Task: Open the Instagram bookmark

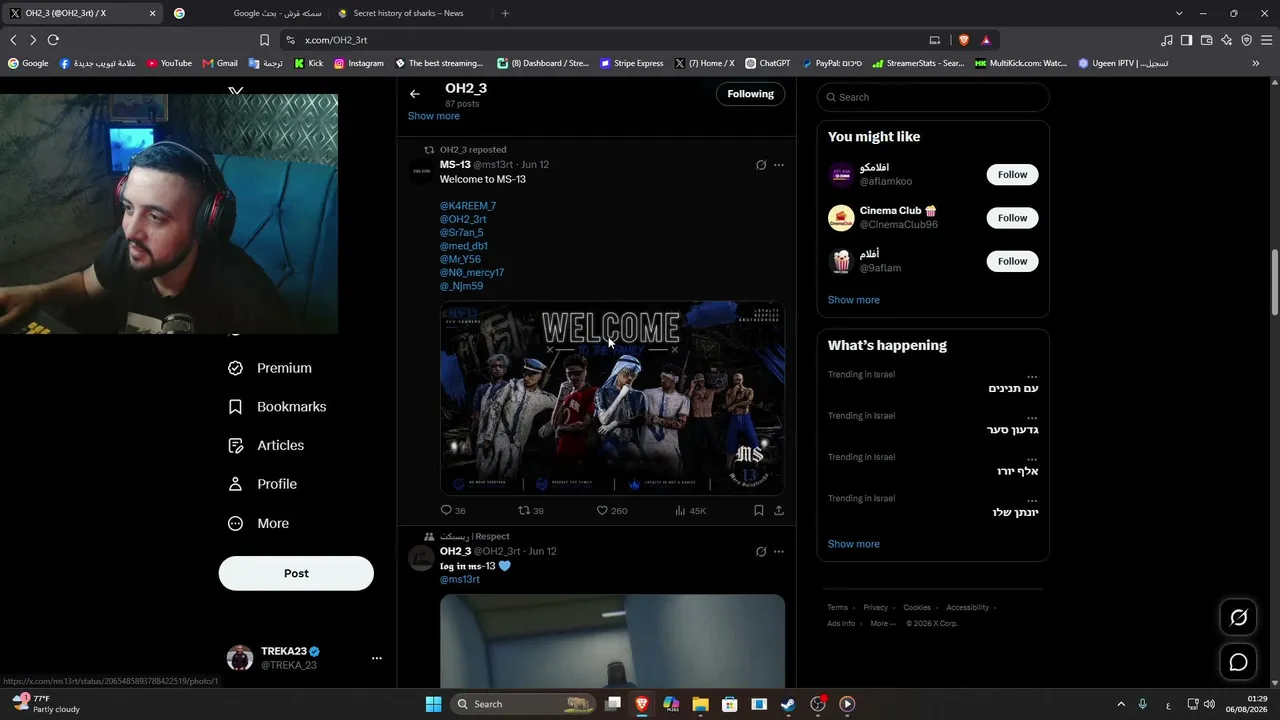Action: click(x=359, y=63)
